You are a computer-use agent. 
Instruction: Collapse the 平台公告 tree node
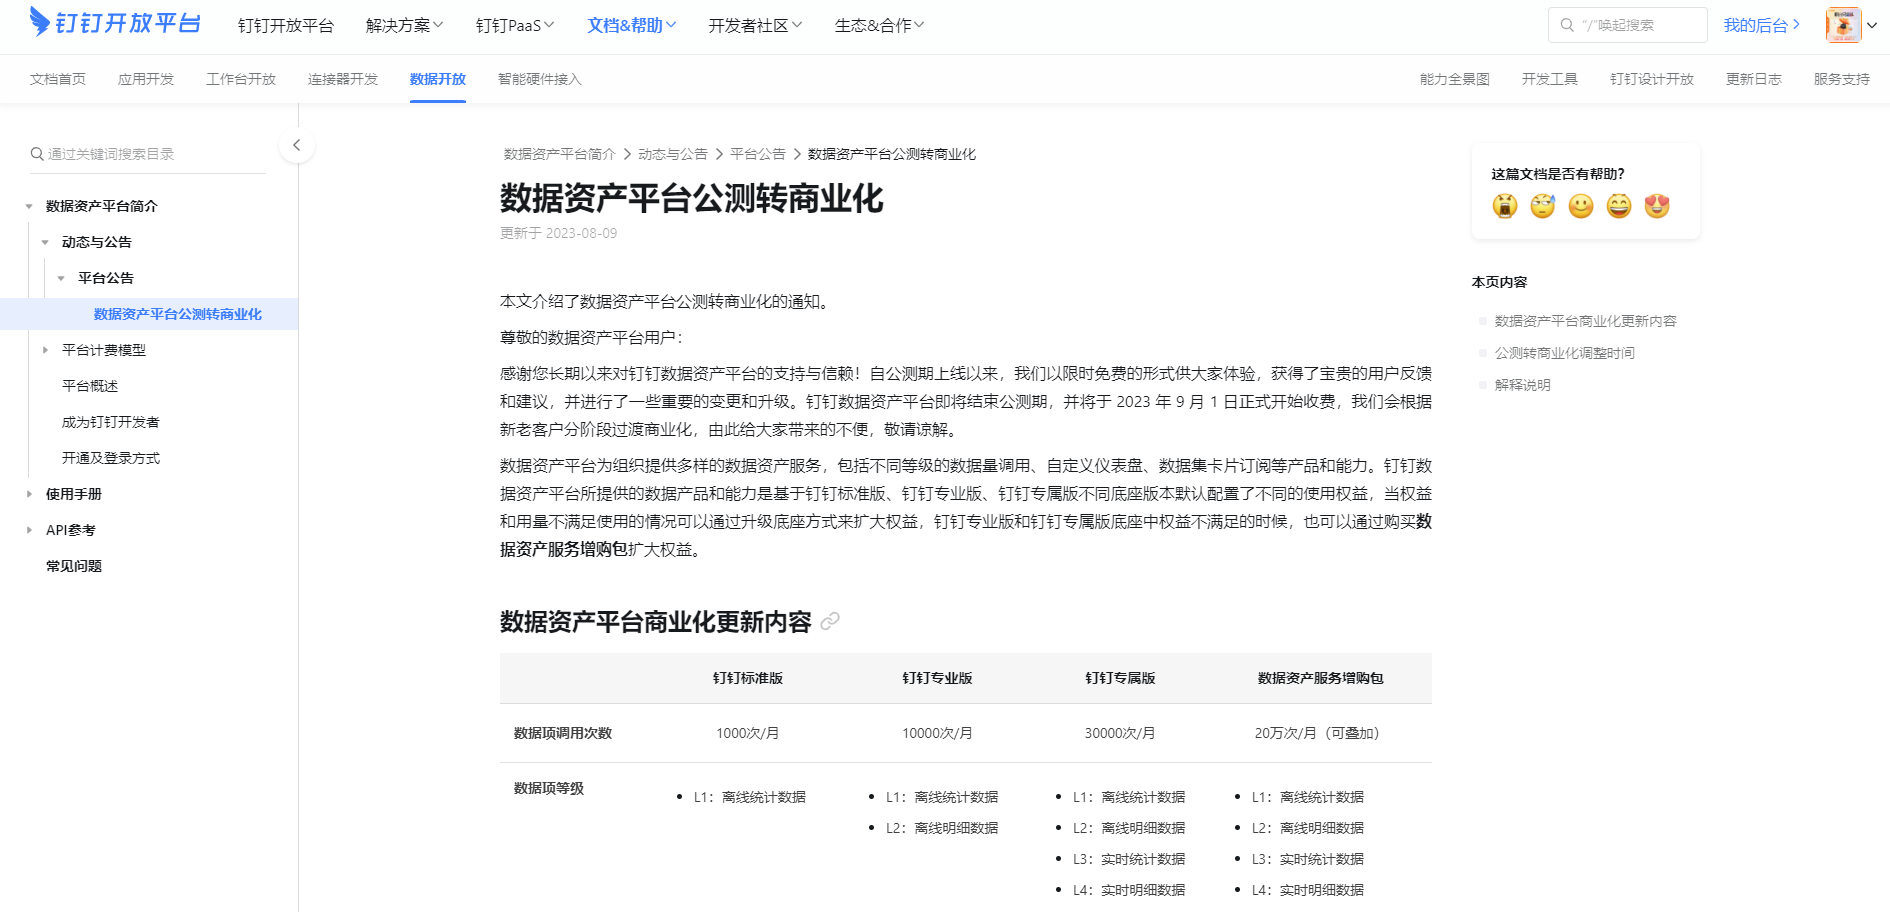pyautogui.click(x=61, y=278)
